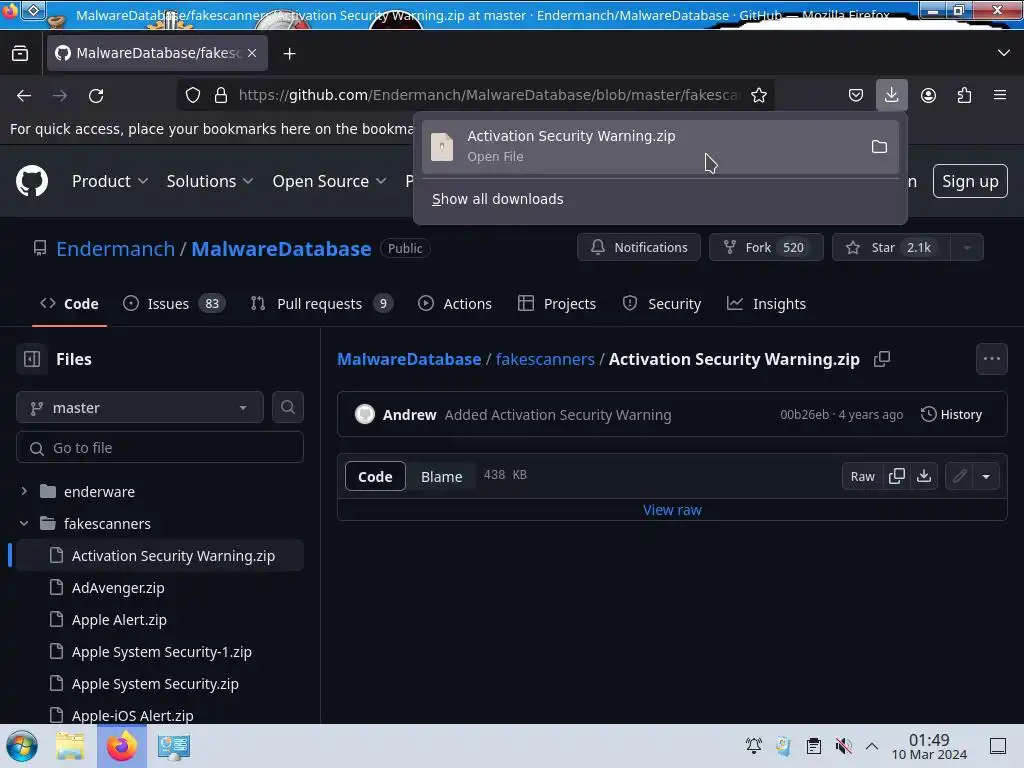Open the Actions tab

pyautogui.click(x=455, y=304)
